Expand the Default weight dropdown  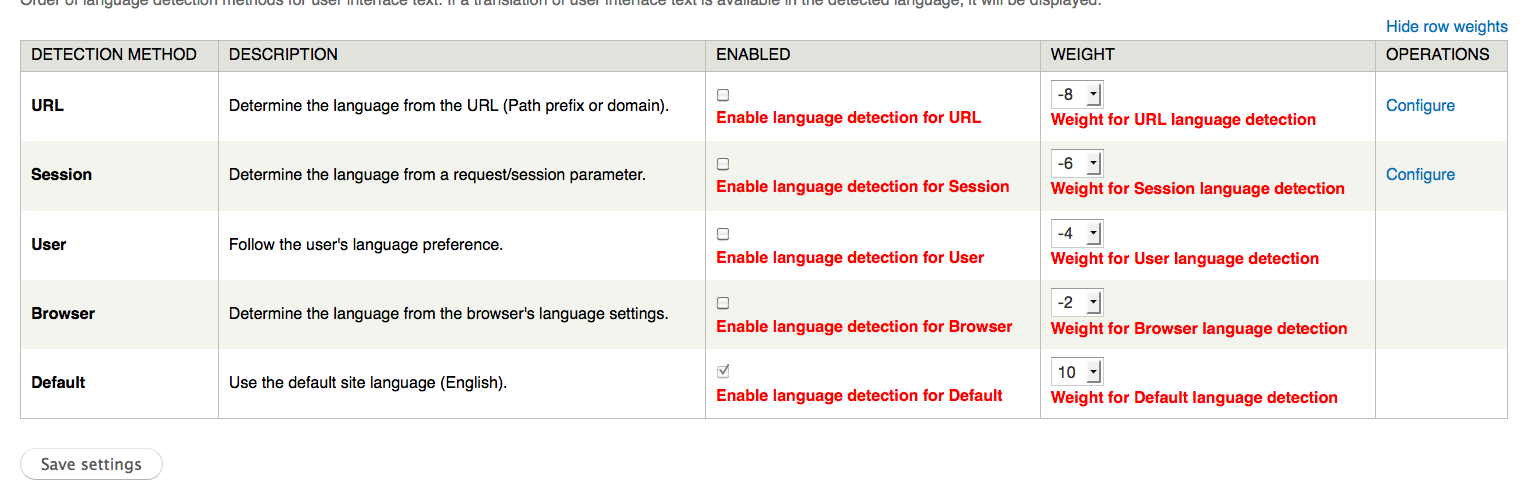coord(1076,372)
